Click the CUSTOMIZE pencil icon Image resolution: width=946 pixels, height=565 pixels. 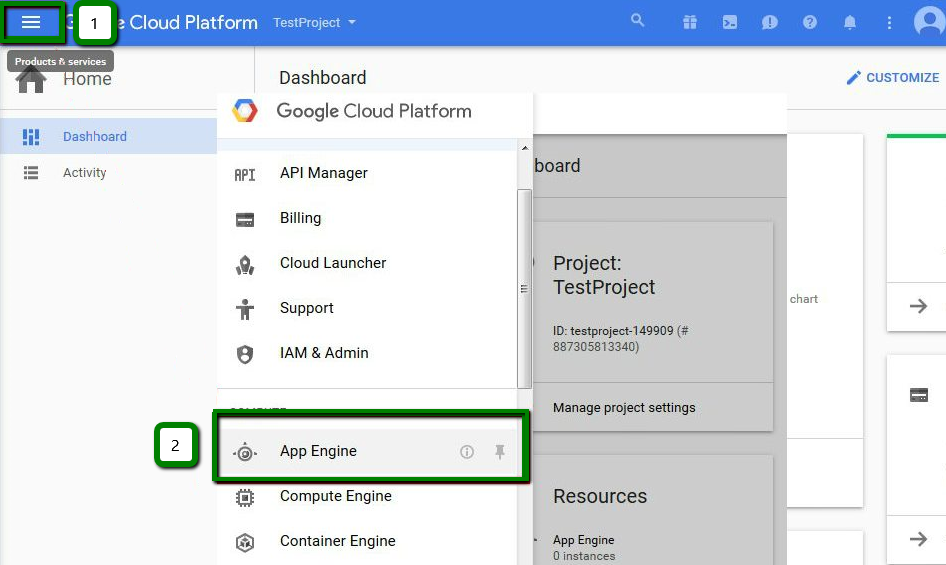853,78
